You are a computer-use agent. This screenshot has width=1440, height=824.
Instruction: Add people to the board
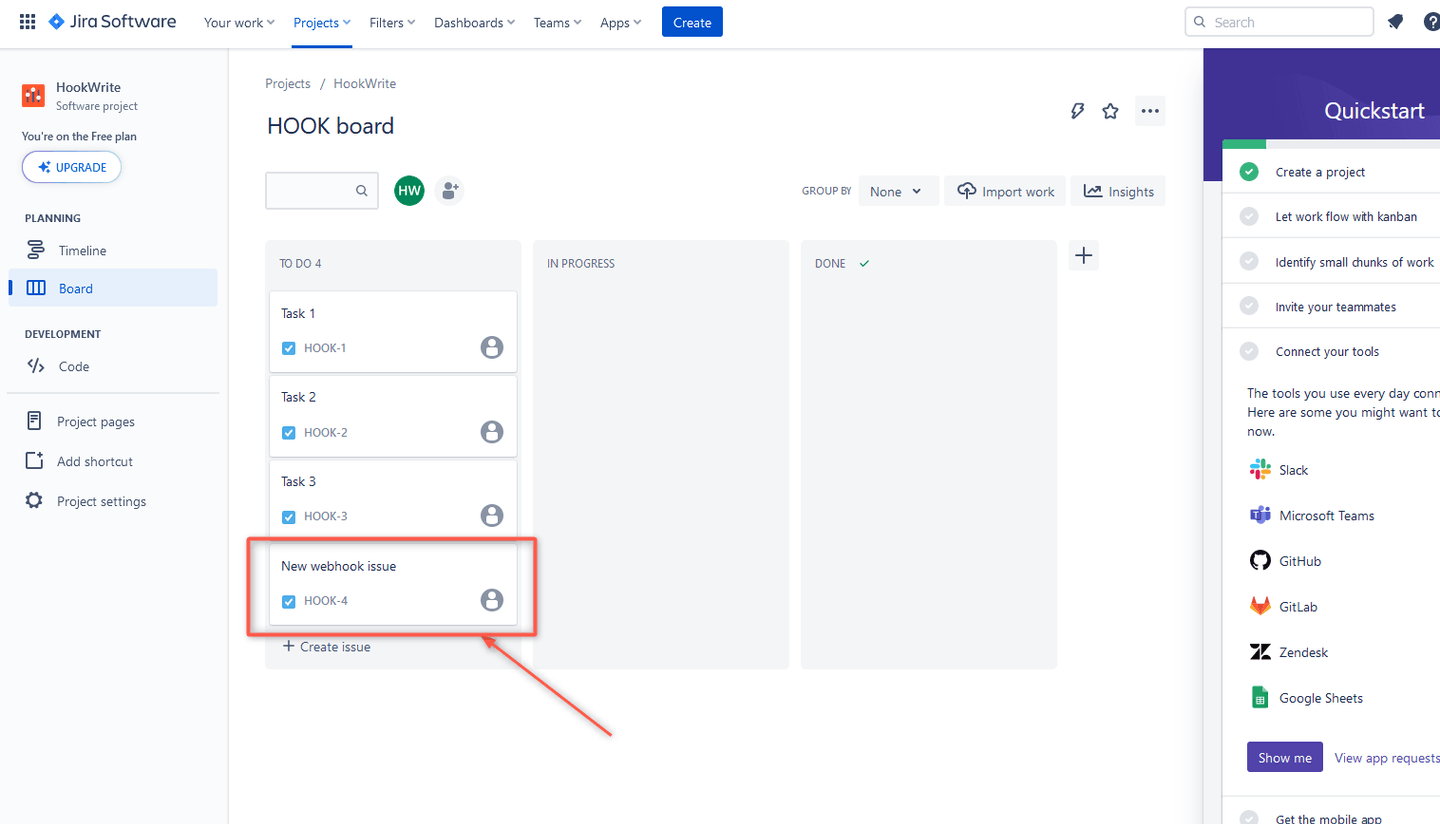tap(449, 190)
